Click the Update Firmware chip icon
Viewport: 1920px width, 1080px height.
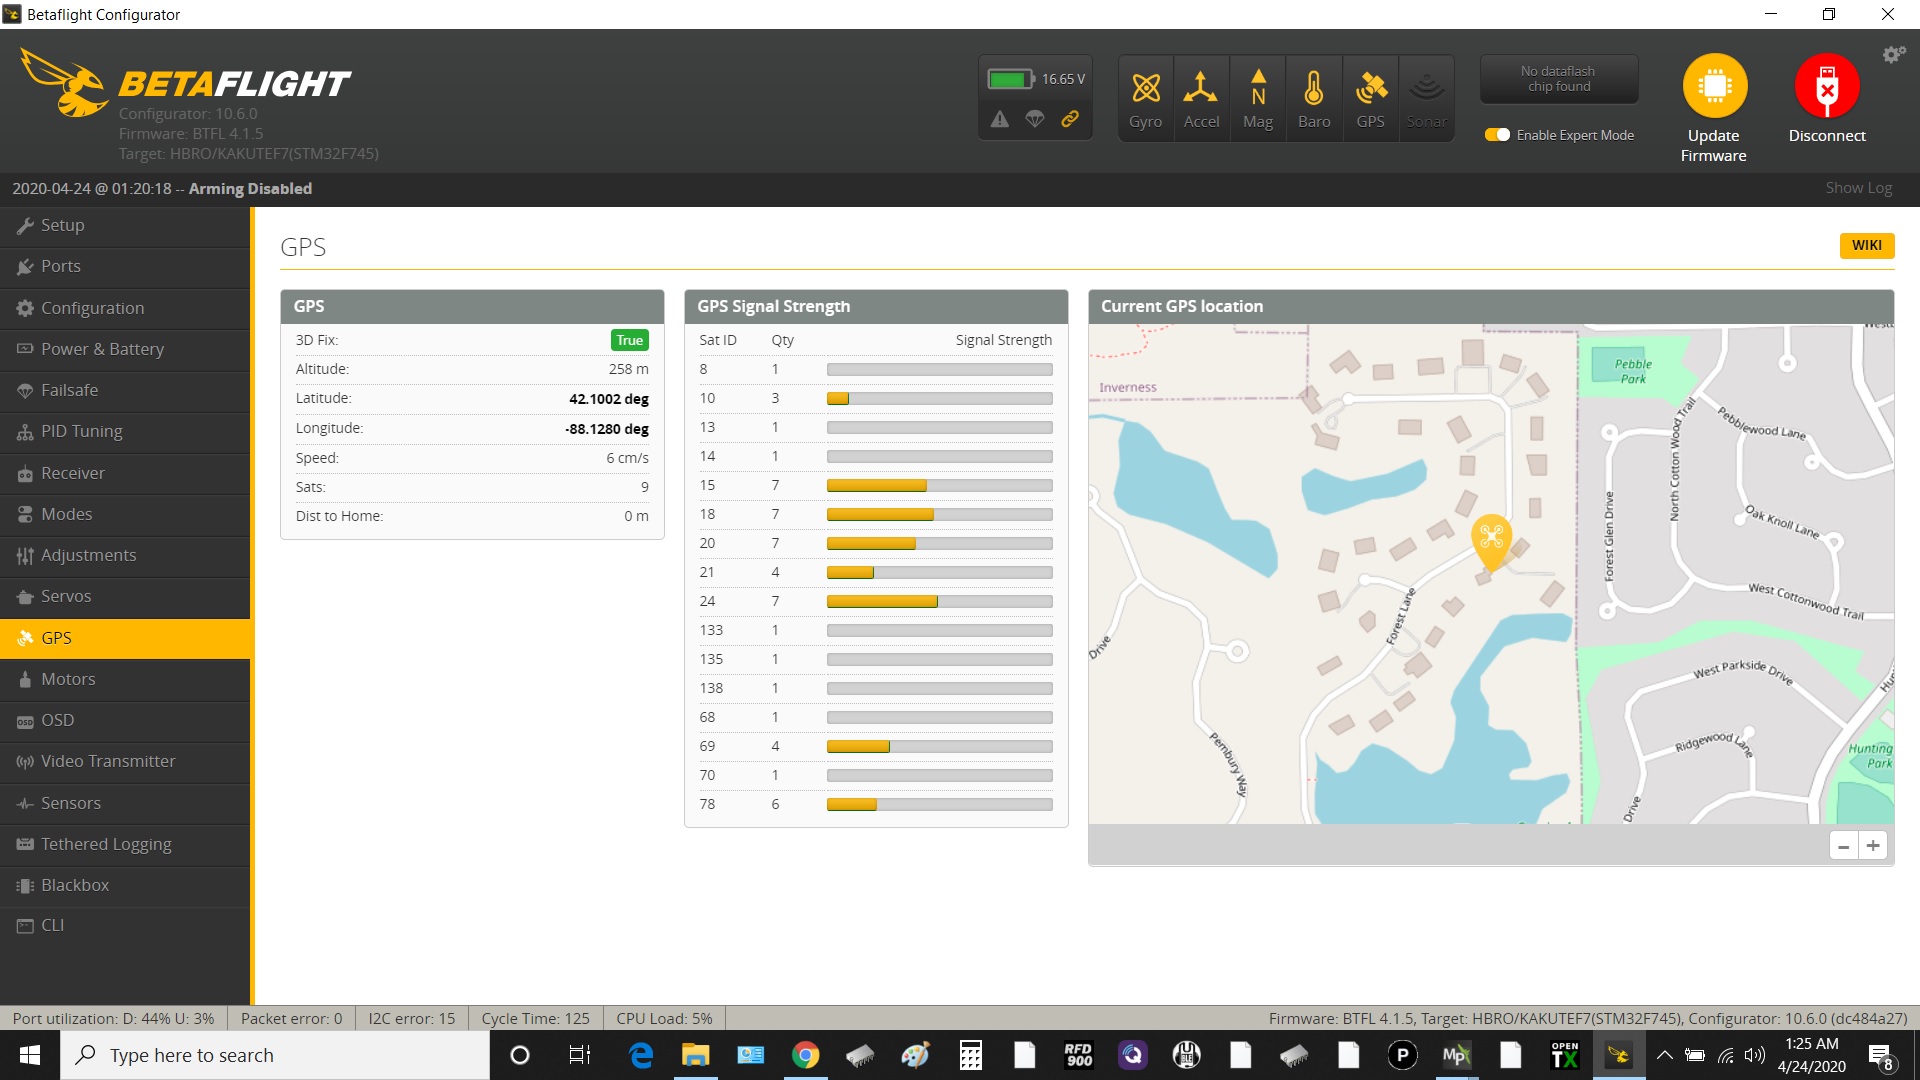tap(1714, 86)
